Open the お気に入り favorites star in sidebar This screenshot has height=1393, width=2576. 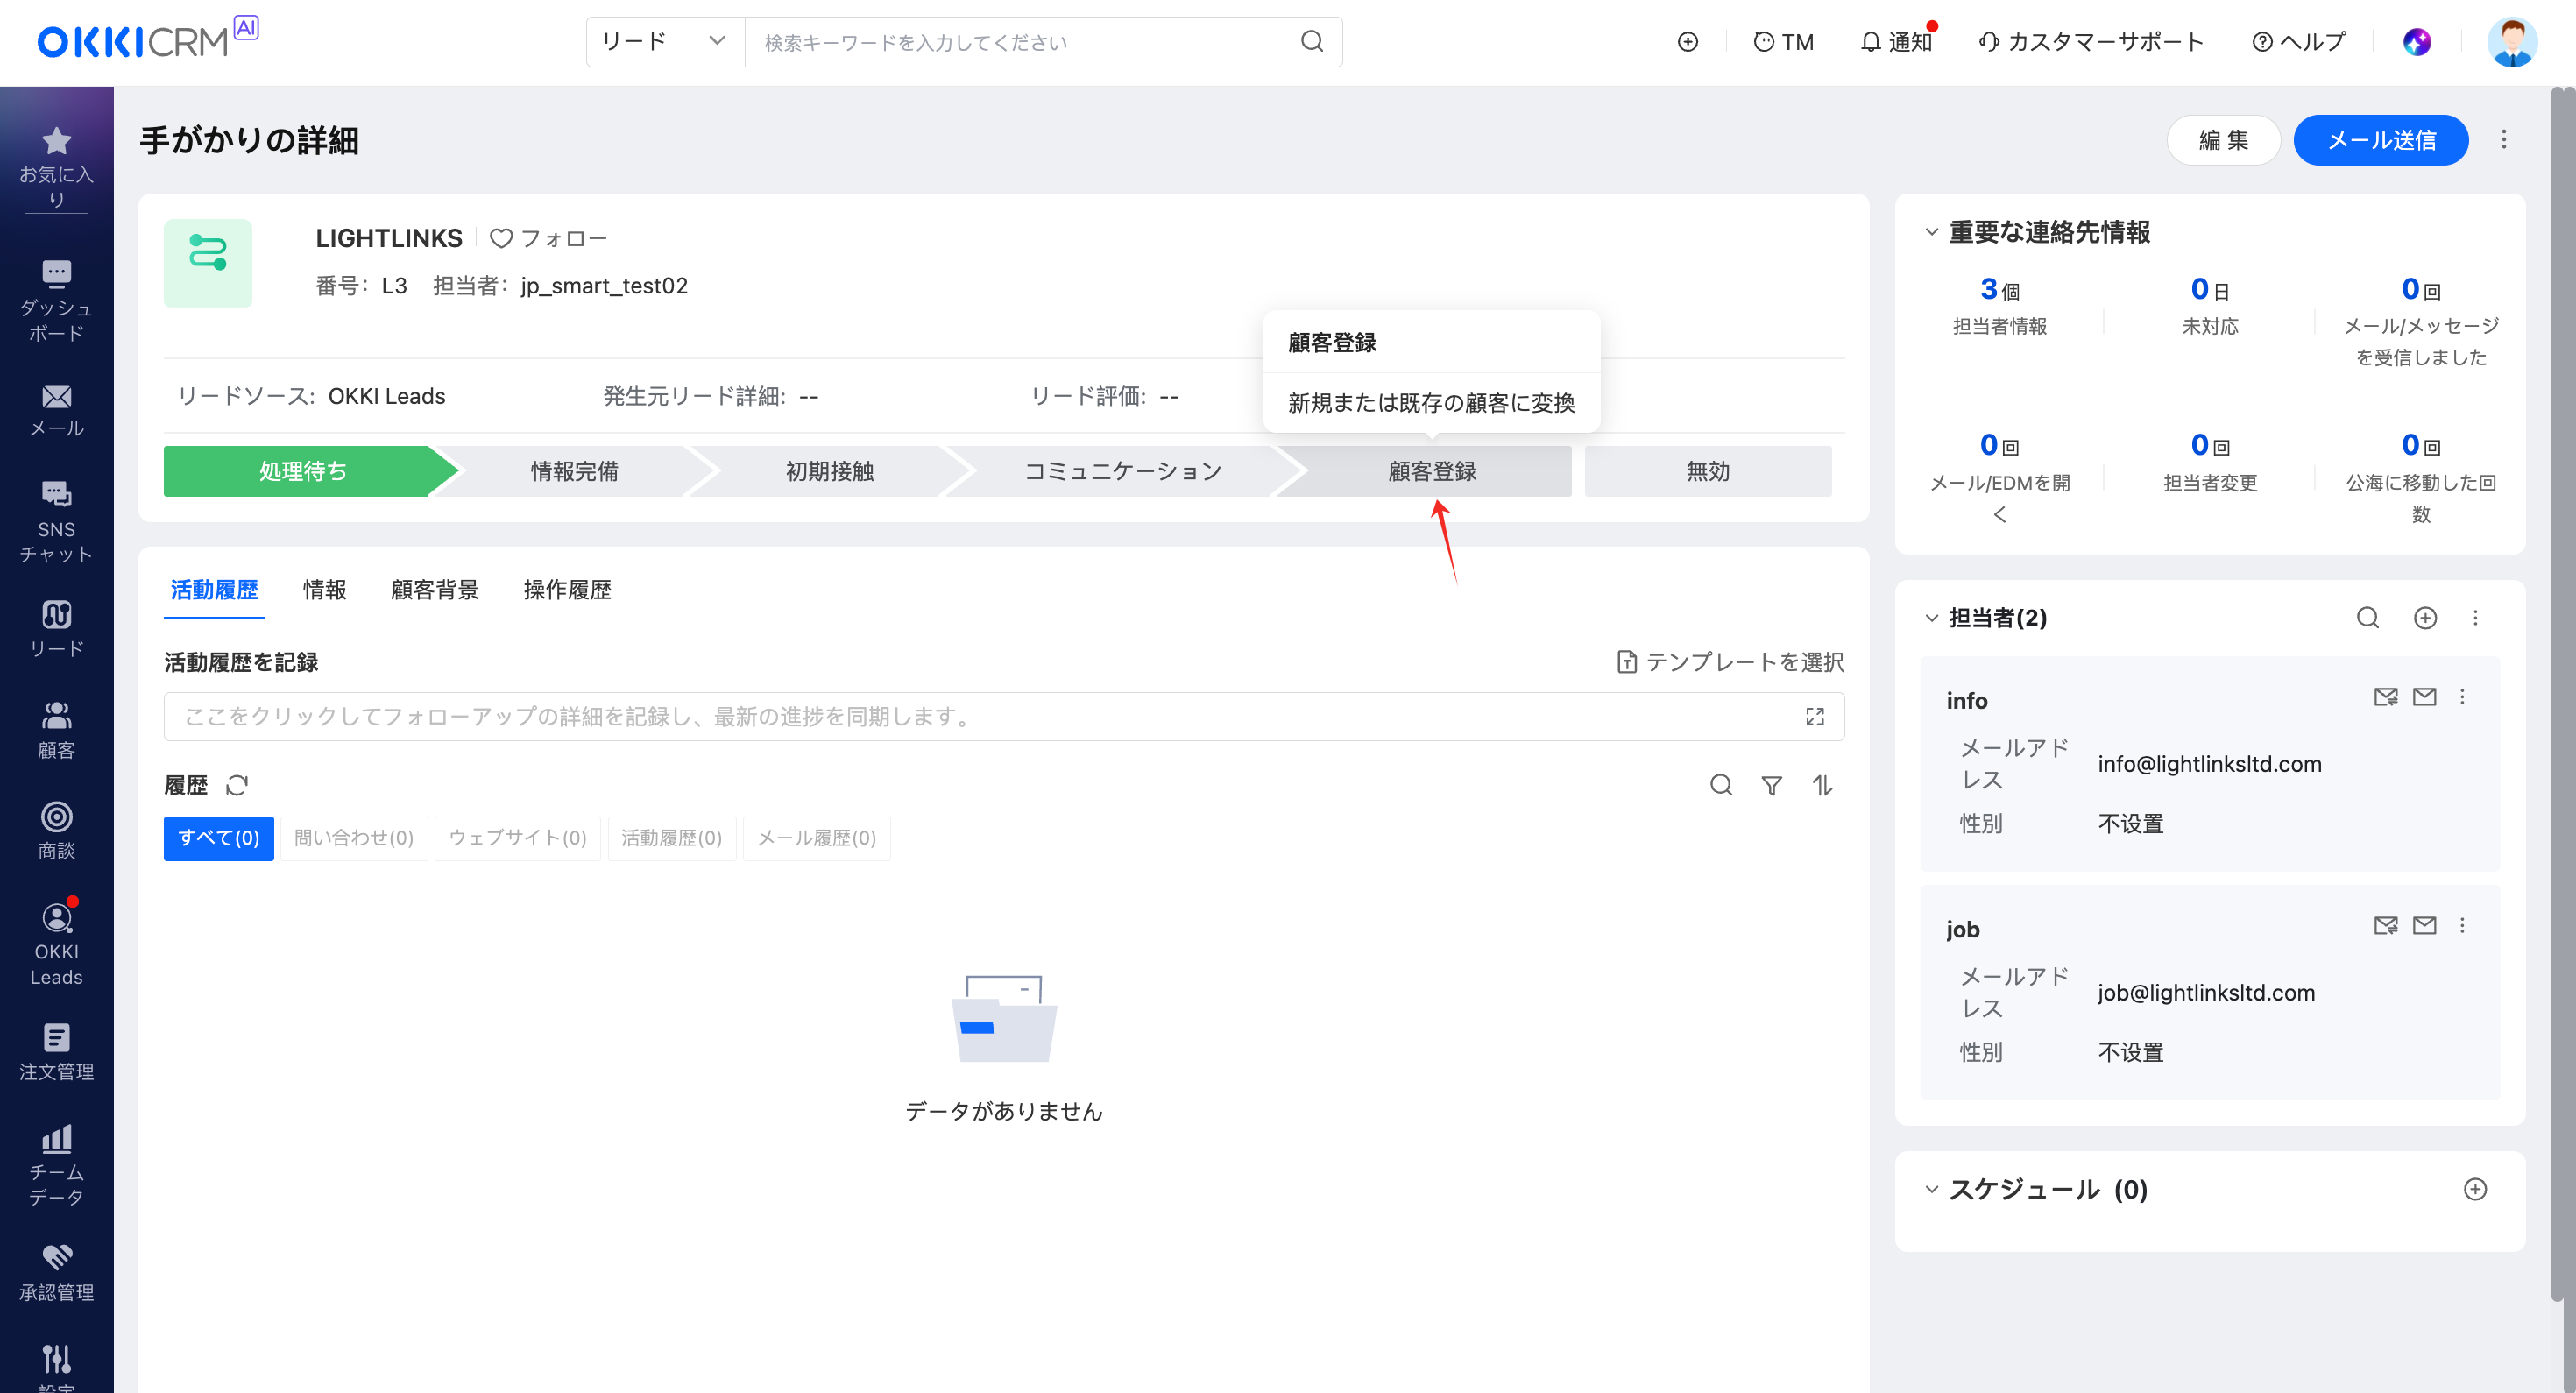pos(56,167)
